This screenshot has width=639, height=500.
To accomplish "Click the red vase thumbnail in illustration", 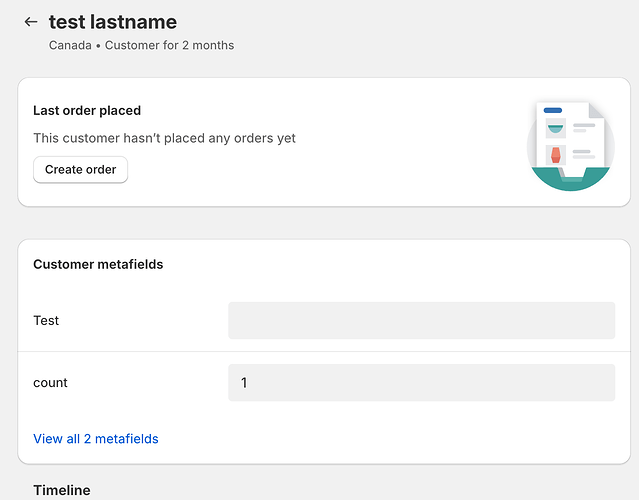I will (555, 155).
